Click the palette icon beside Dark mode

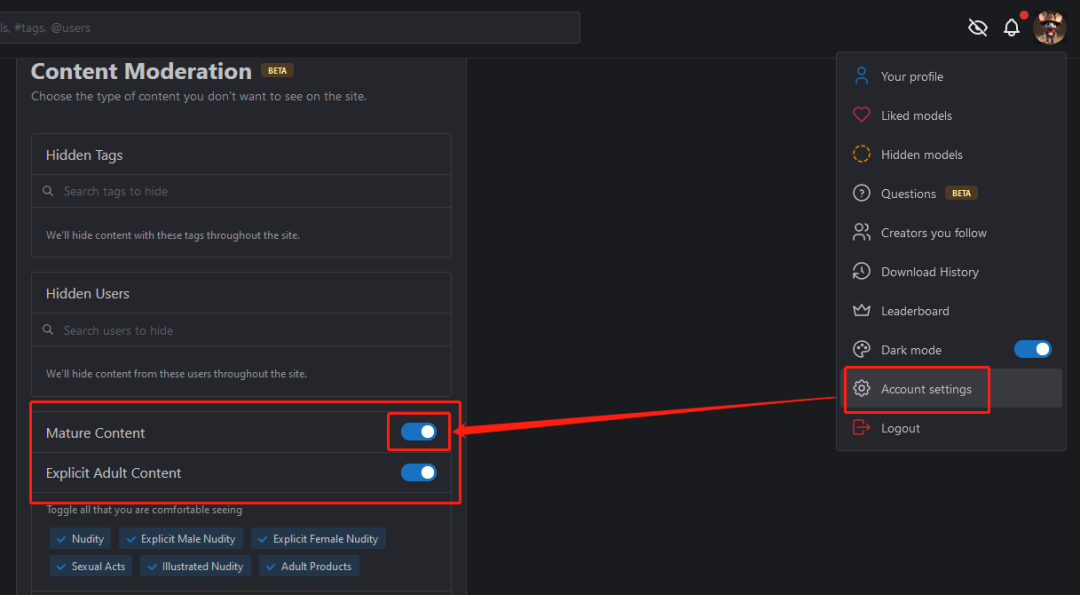pos(861,350)
